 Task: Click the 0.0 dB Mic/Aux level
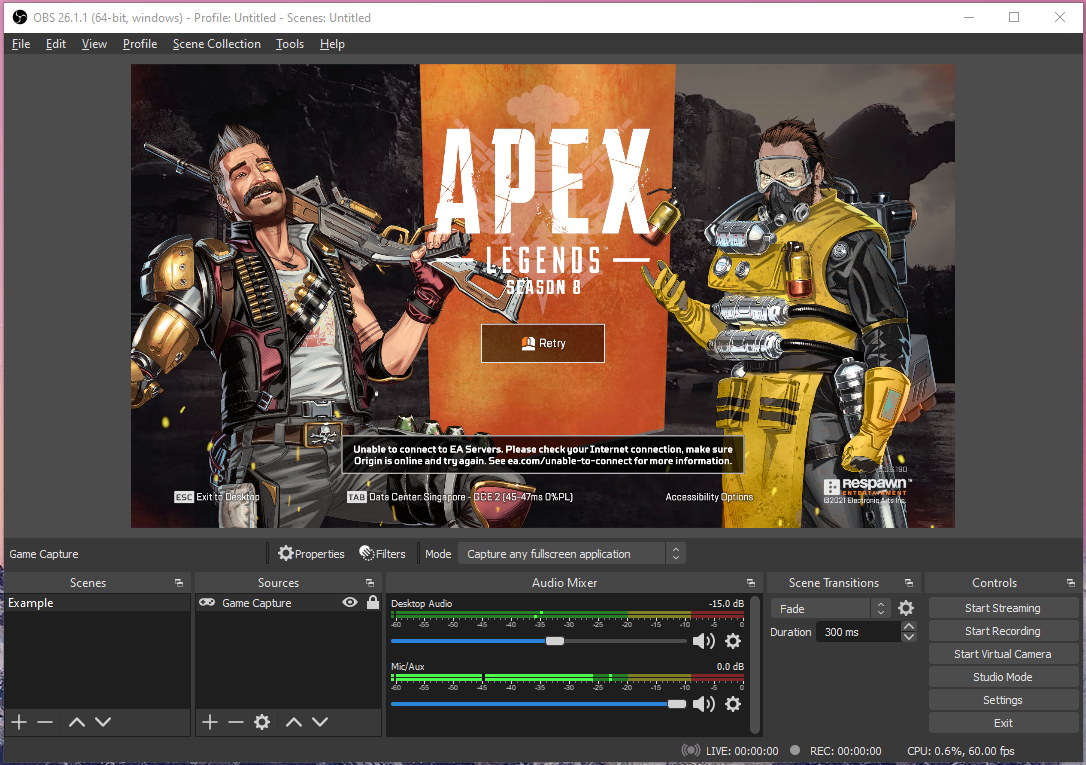730,667
